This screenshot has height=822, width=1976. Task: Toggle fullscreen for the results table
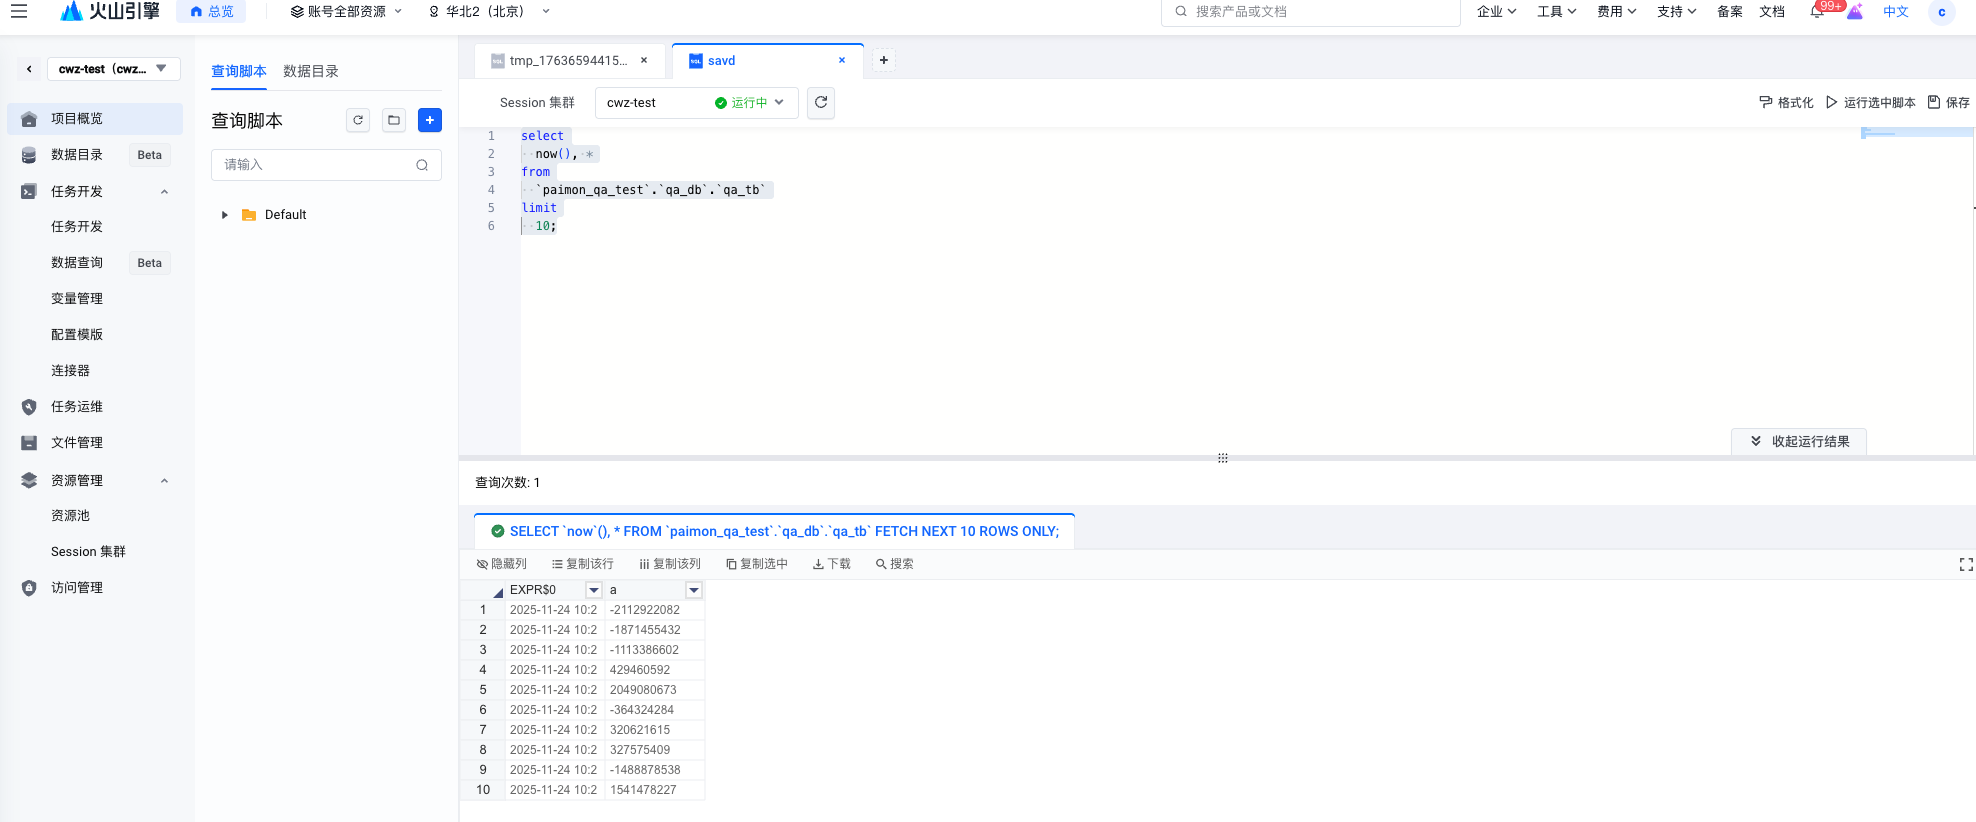(1965, 565)
